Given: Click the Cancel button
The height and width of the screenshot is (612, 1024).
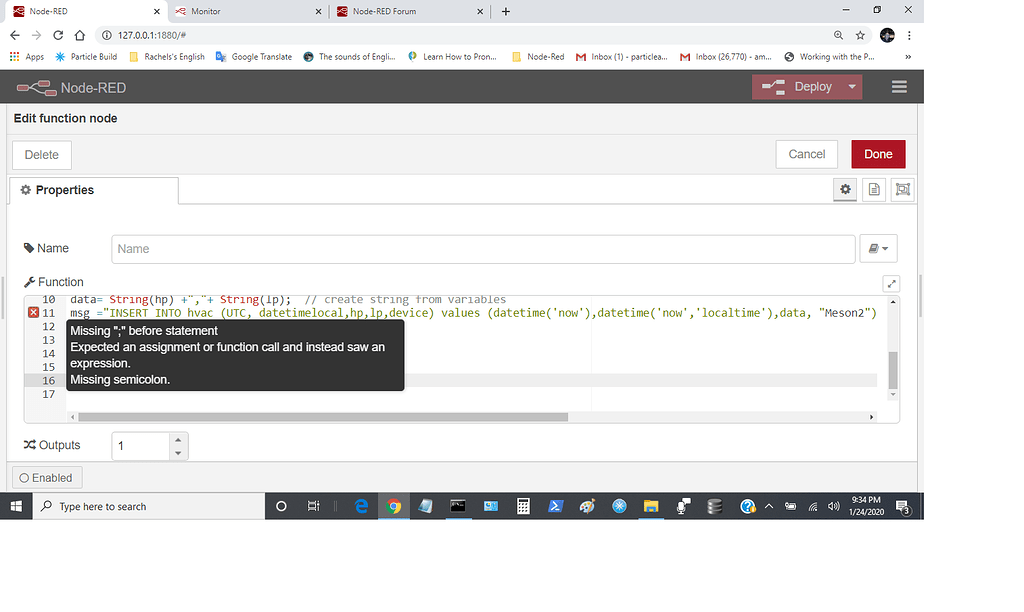Looking at the screenshot, I should pyautogui.click(x=806, y=154).
